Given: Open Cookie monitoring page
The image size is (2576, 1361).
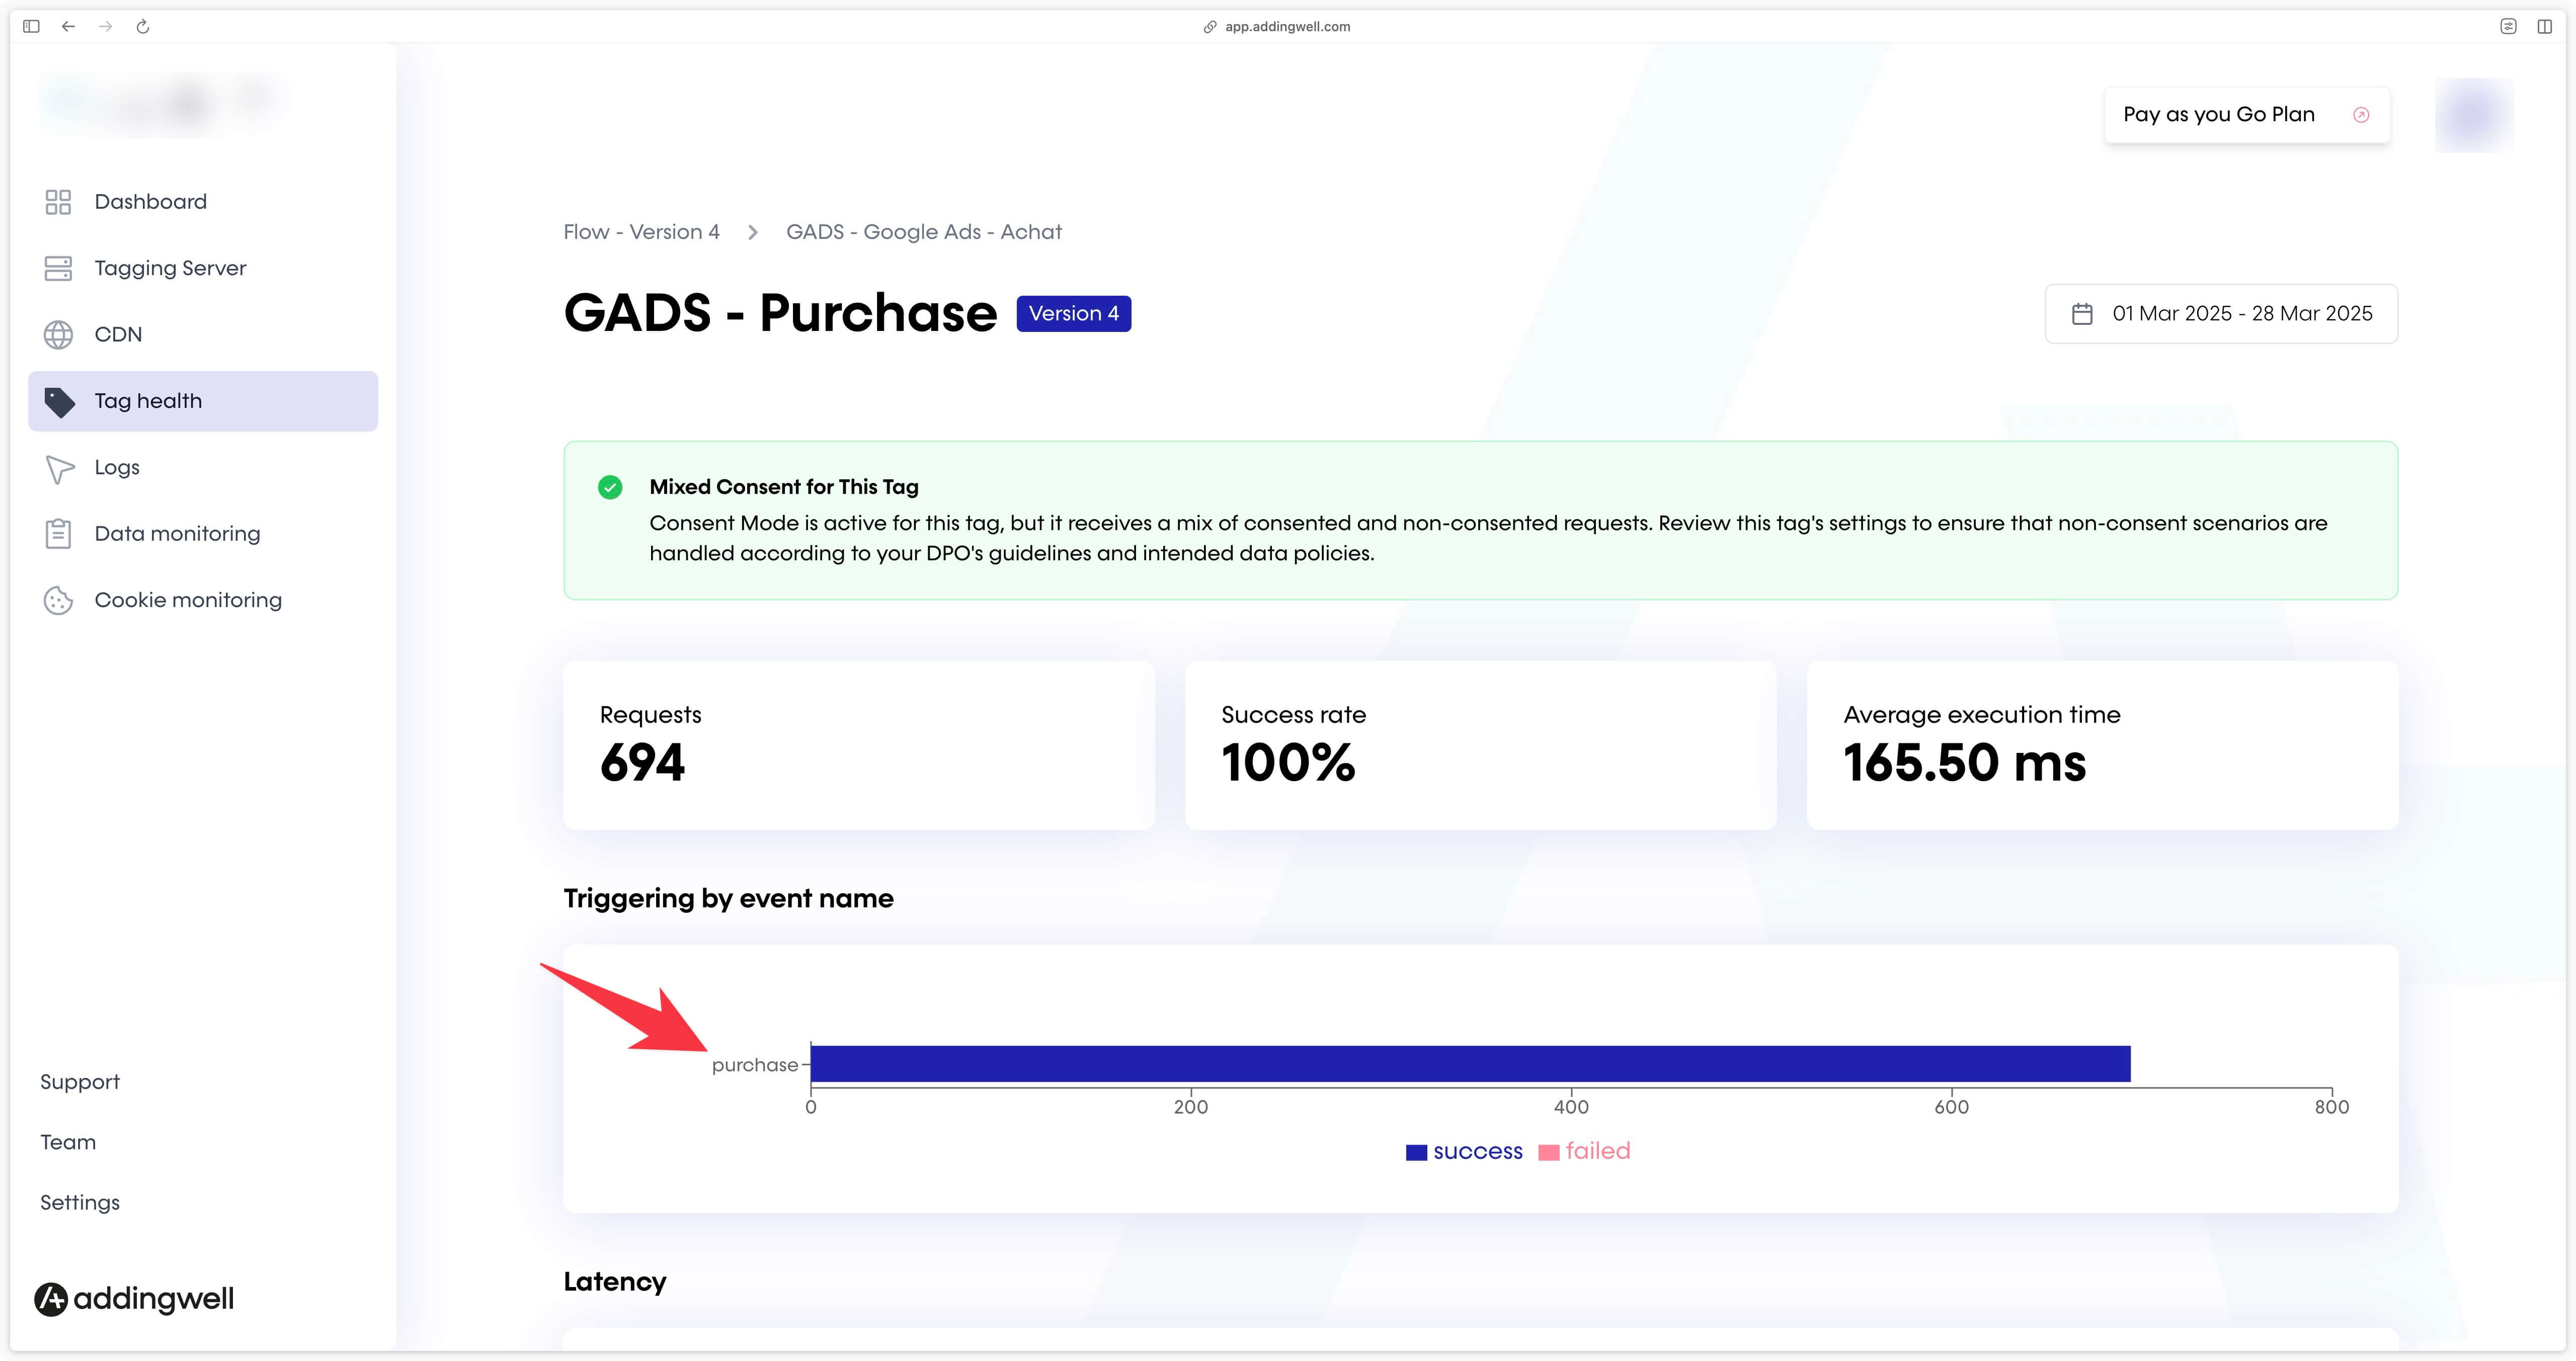Looking at the screenshot, I should coord(203,600).
